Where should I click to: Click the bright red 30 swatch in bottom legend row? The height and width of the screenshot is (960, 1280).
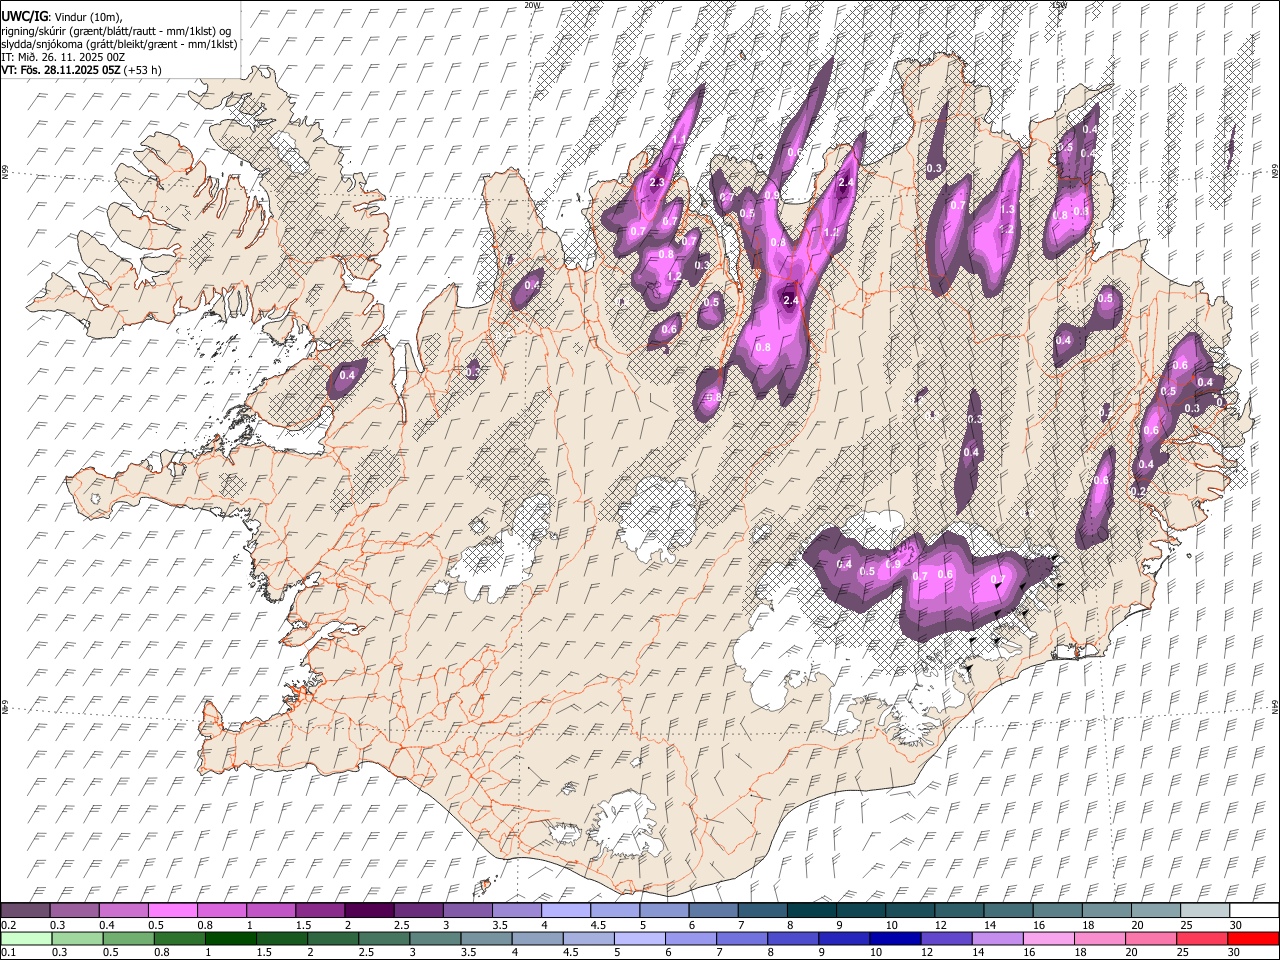click(x=1254, y=938)
